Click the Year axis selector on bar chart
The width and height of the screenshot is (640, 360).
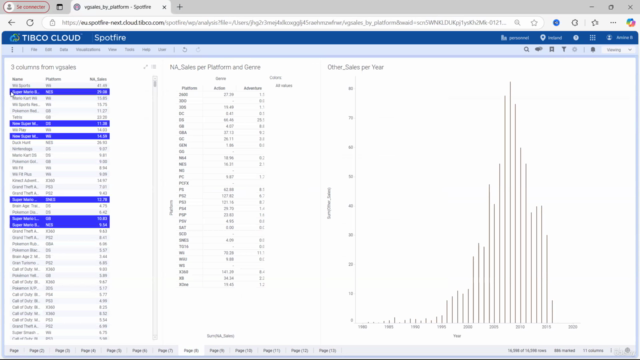pyautogui.click(x=457, y=336)
